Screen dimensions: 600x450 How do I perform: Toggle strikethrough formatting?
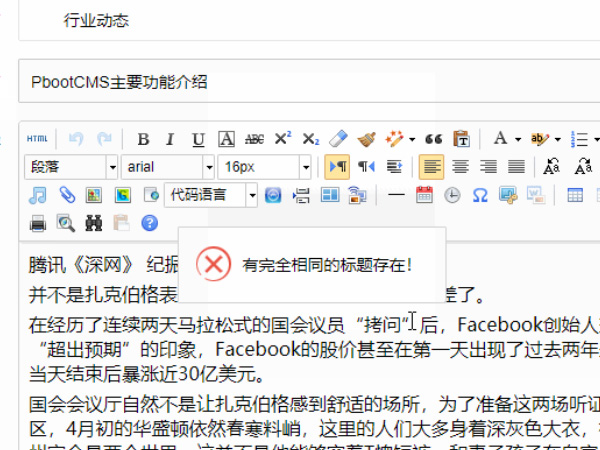[254, 139]
